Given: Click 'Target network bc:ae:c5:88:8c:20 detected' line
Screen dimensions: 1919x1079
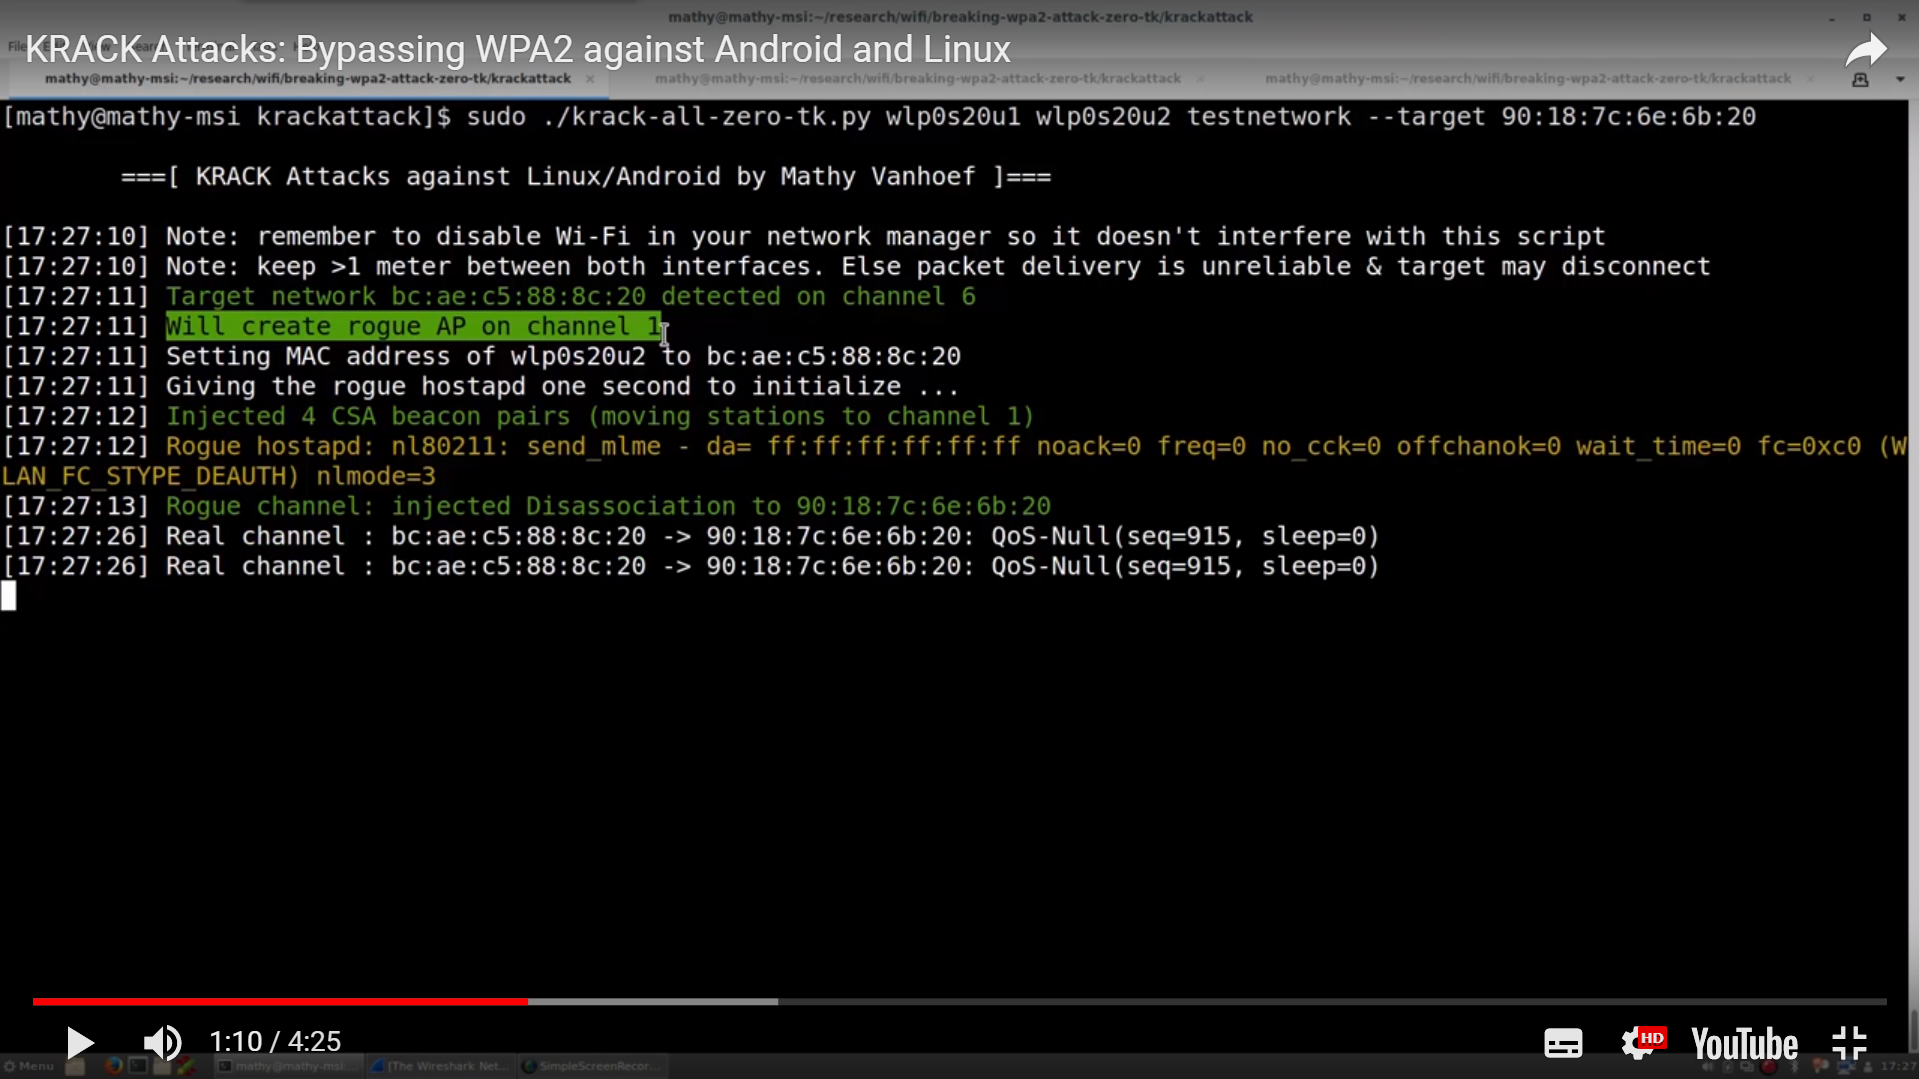Looking at the screenshot, I should click(x=570, y=297).
